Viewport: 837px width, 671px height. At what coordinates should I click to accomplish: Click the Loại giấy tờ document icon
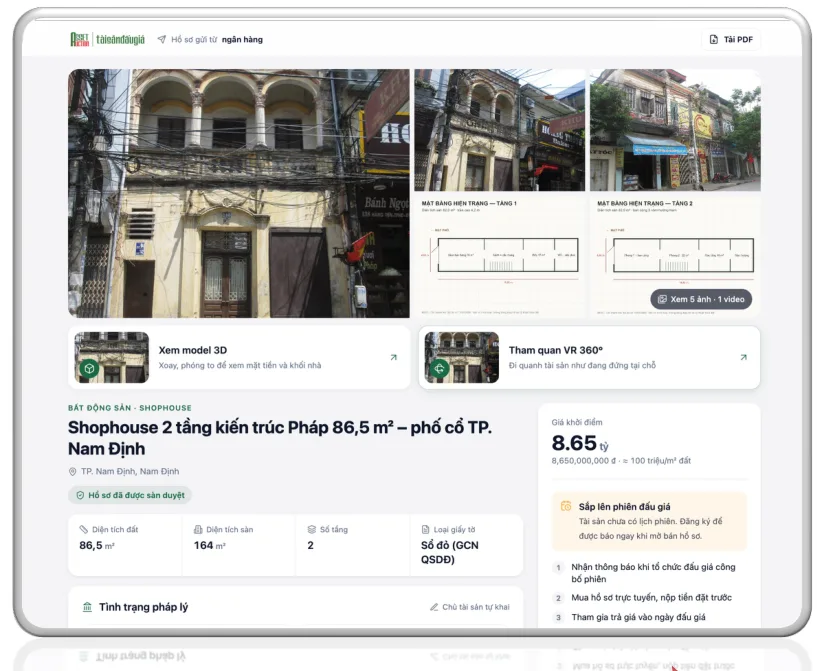[425, 530]
